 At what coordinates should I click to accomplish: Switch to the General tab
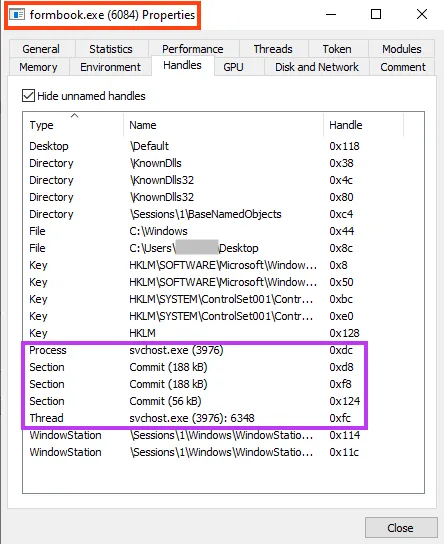click(x=41, y=49)
